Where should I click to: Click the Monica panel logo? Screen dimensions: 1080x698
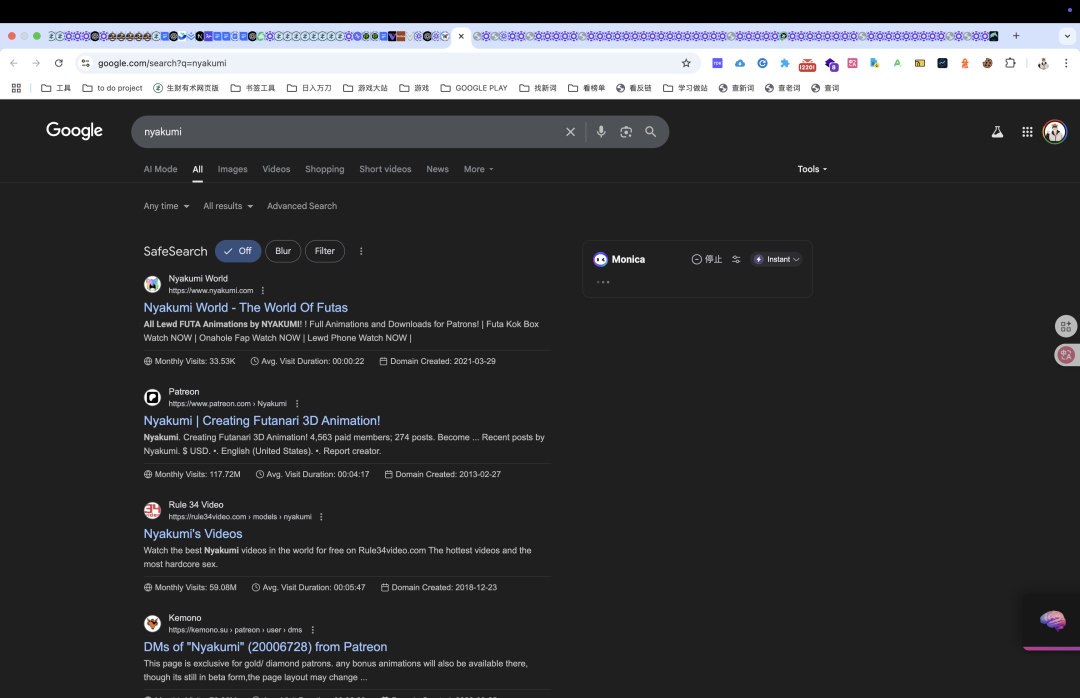(x=601, y=259)
